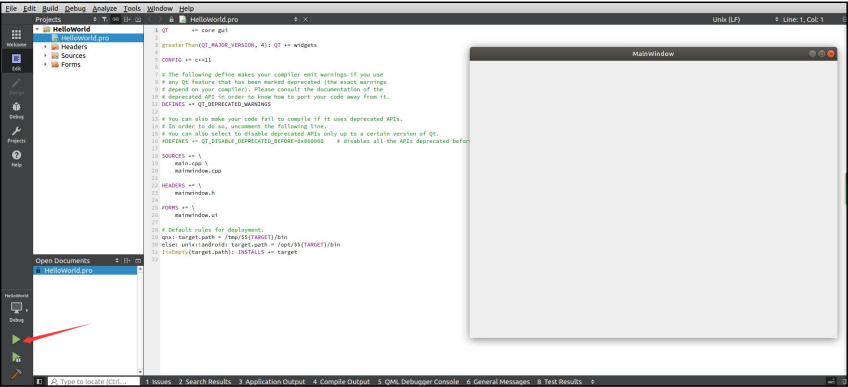Open the Build menu
Viewport: 848px width, 387px height.
point(50,9)
